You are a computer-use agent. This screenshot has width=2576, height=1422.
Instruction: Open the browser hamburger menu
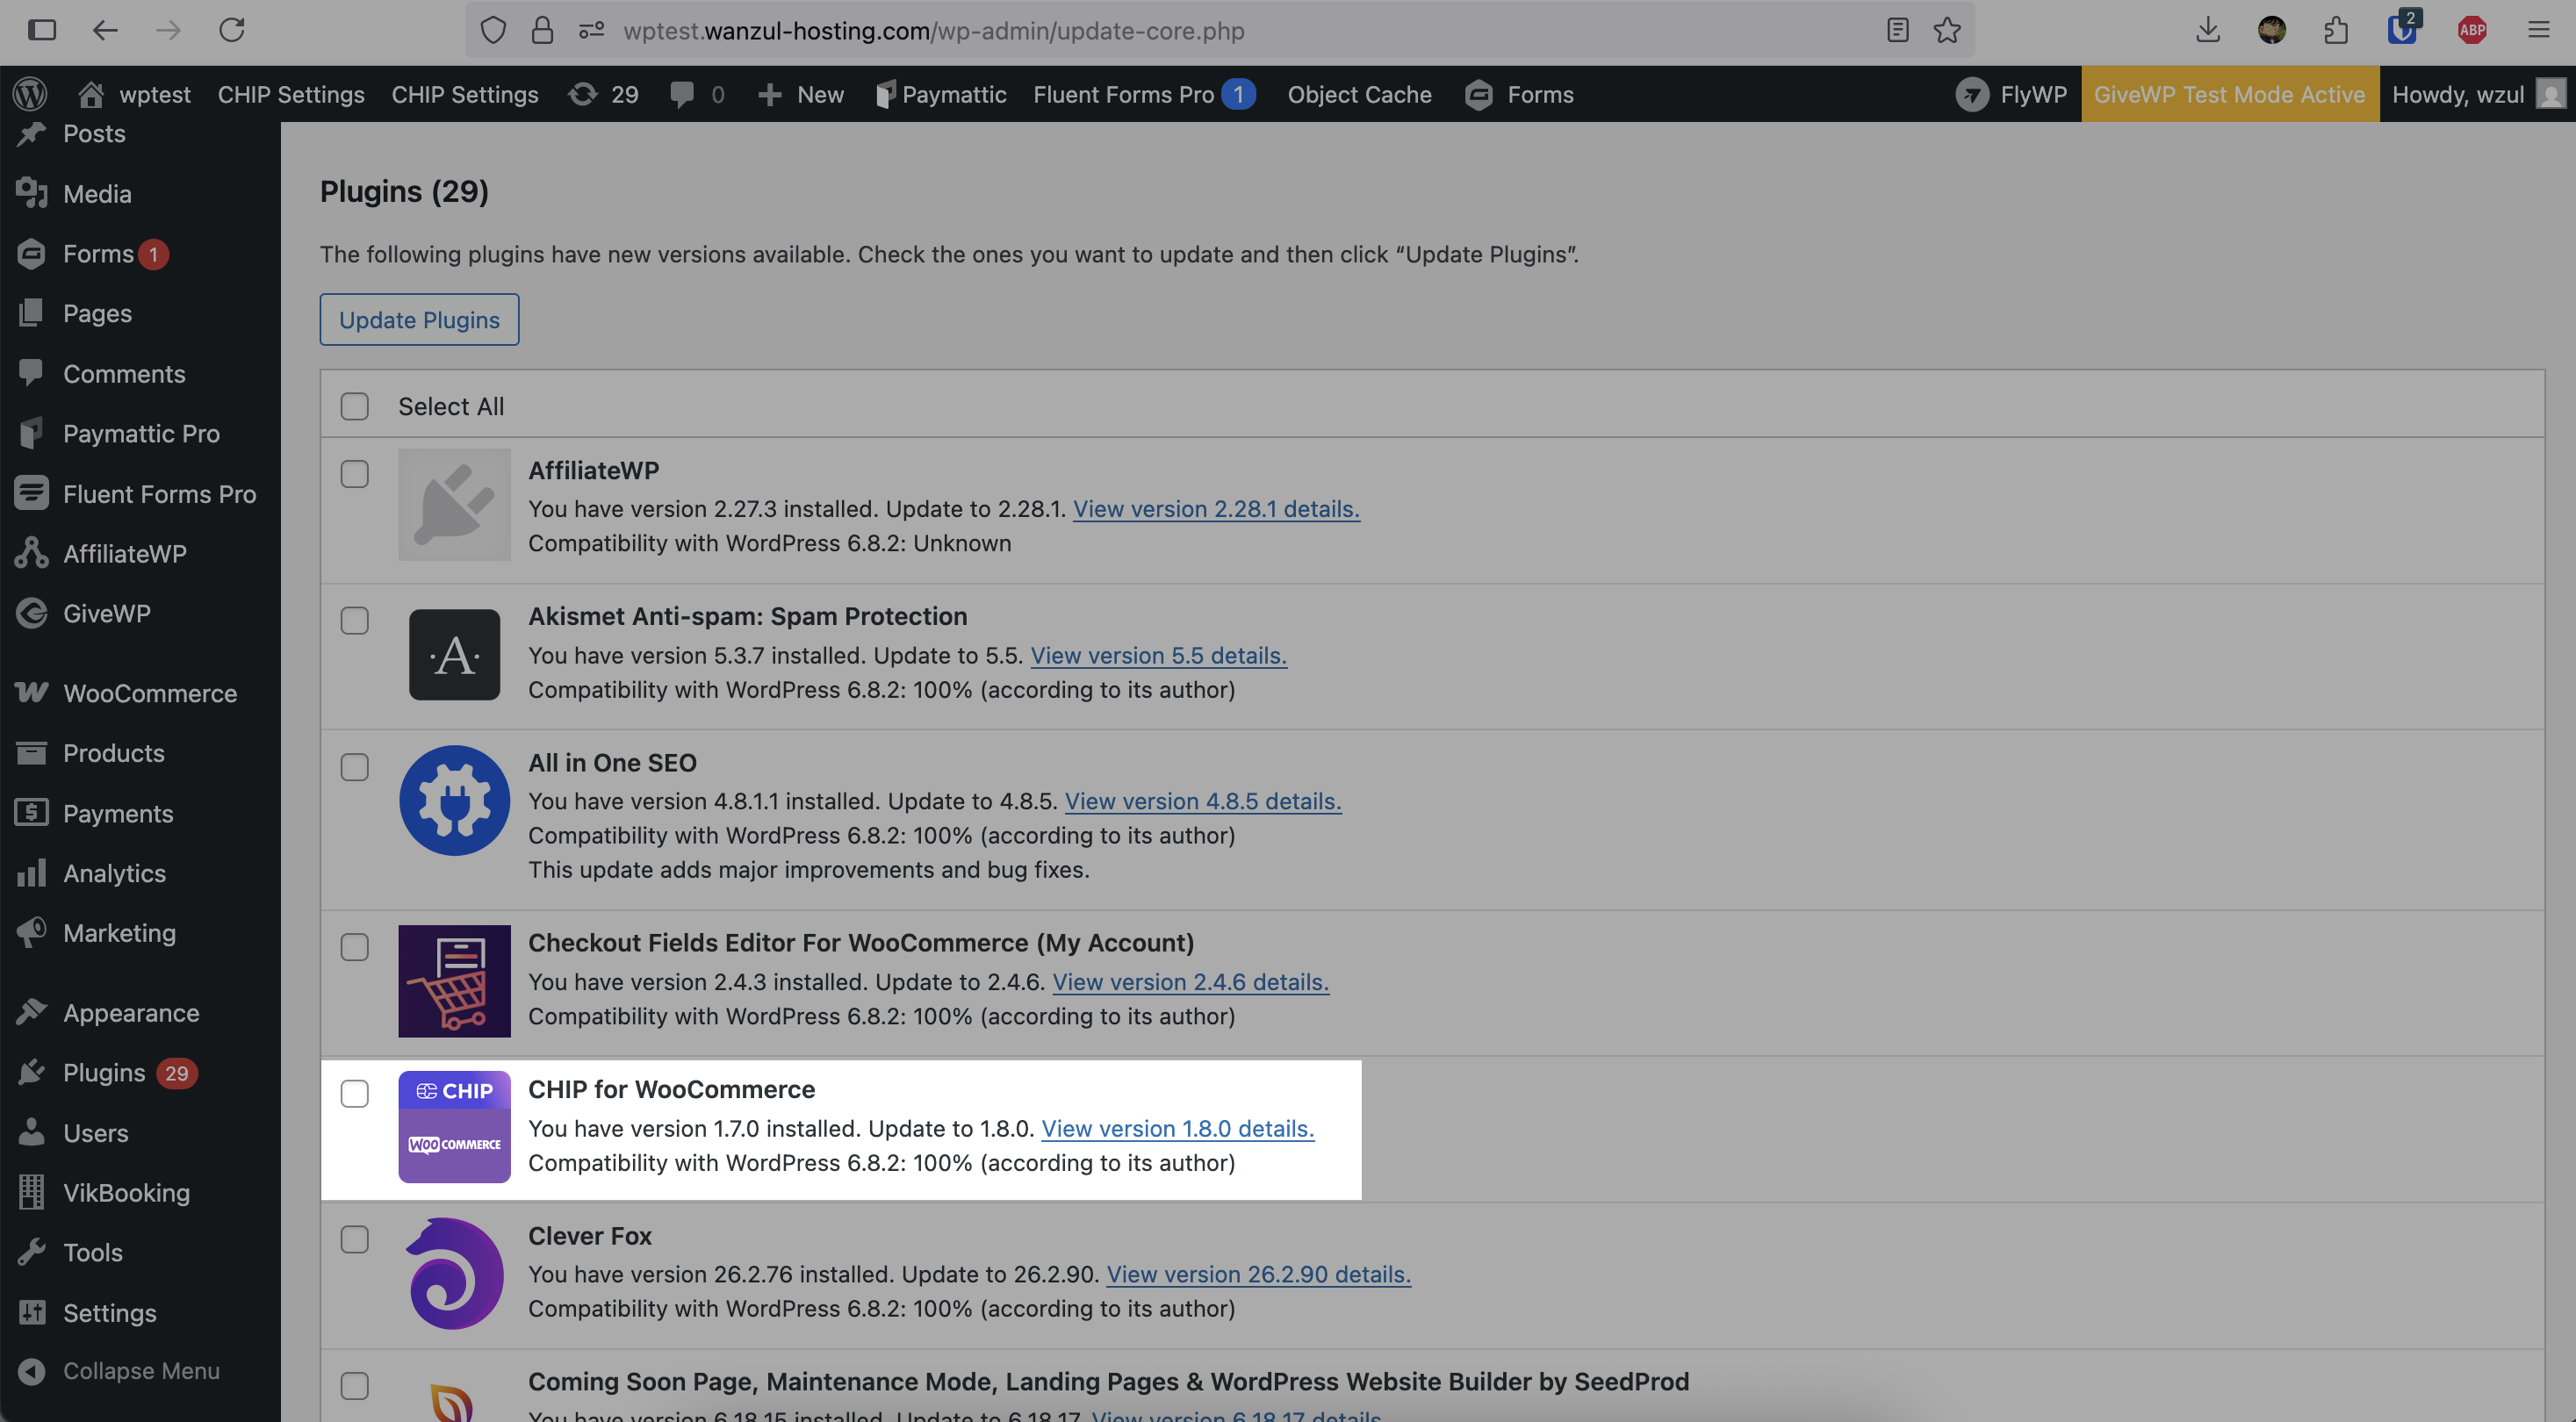coord(2538,30)
